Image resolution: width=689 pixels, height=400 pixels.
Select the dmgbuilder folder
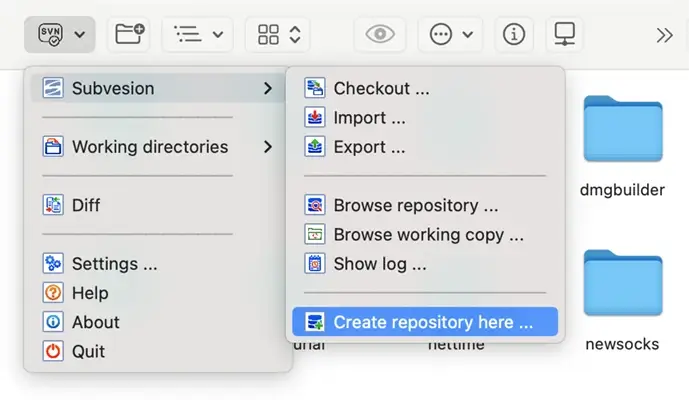[x=623, y=129]
